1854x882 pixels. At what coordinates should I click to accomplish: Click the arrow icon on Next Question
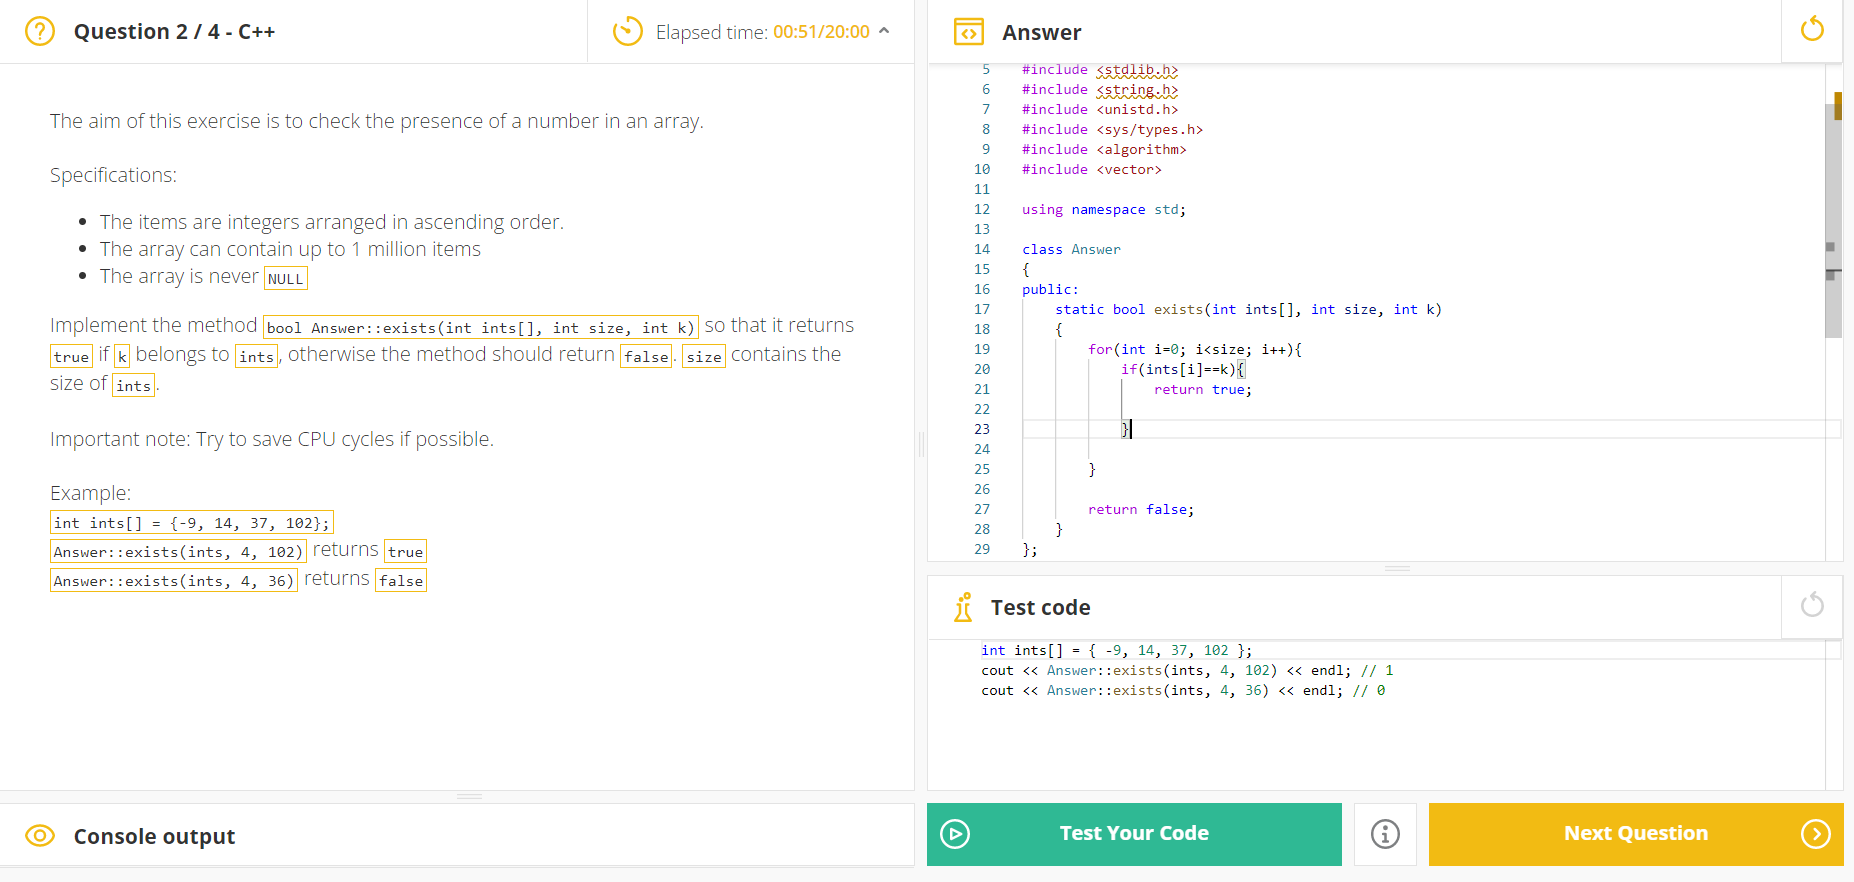[x=1816, y=834]
